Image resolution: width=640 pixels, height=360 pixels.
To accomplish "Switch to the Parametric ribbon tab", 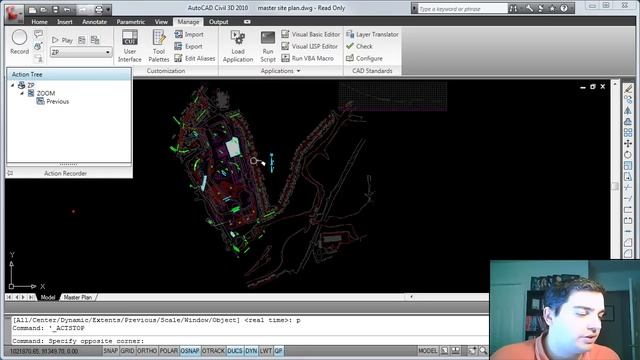I will coord(131,22).
